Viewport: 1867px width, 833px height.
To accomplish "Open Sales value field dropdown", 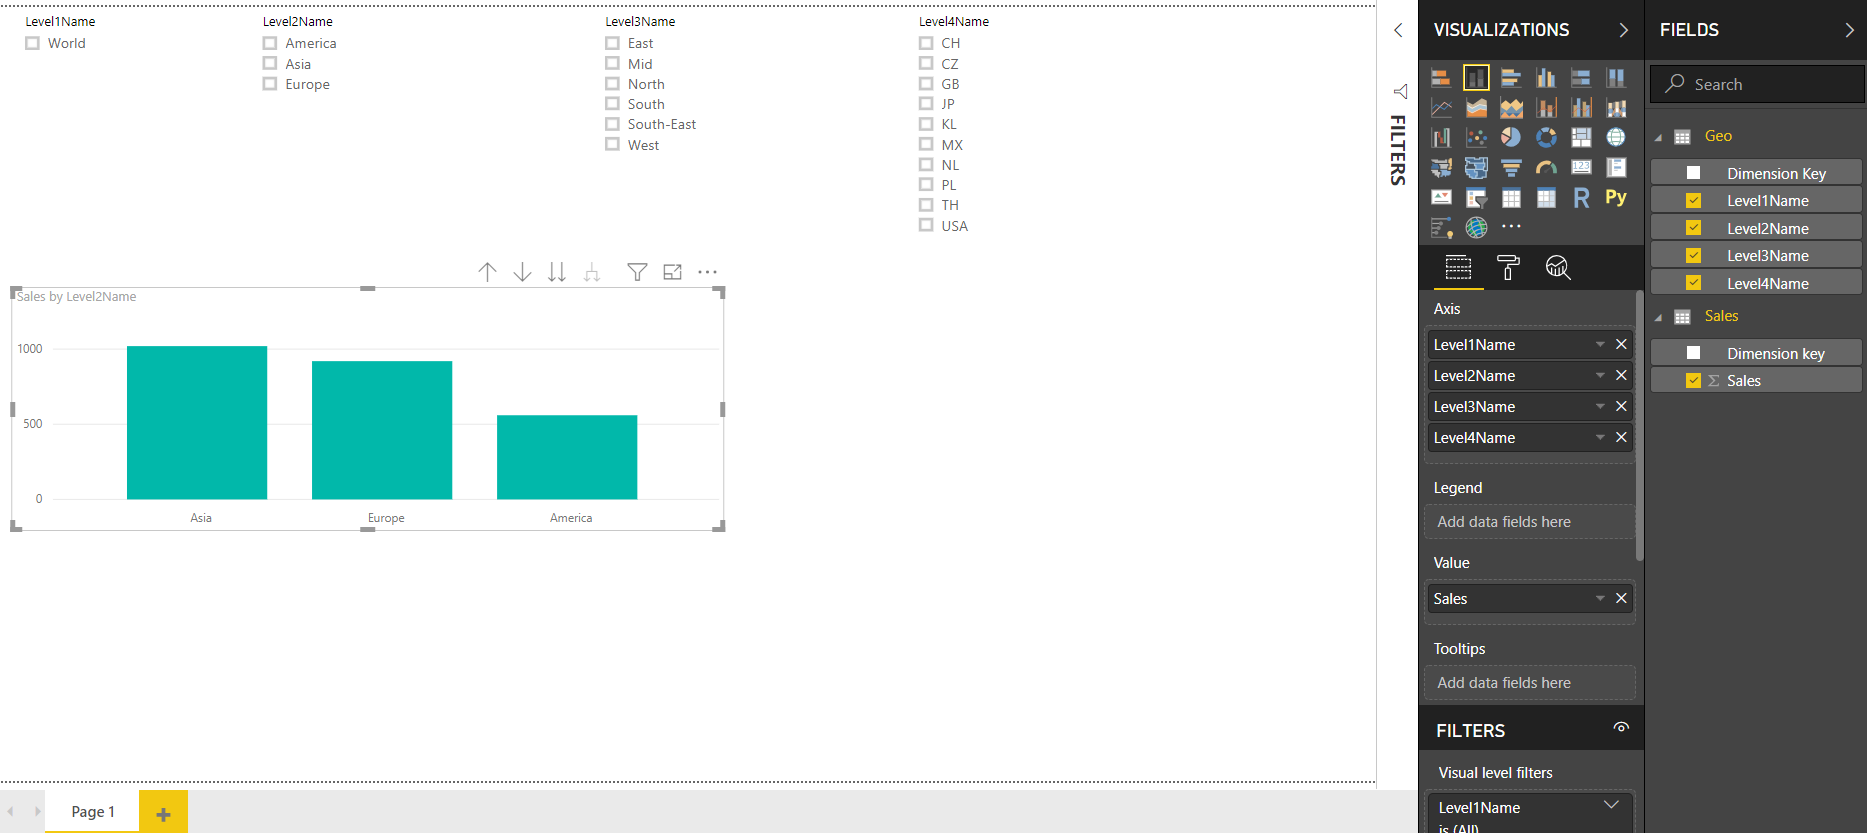I will (1600, 598).
